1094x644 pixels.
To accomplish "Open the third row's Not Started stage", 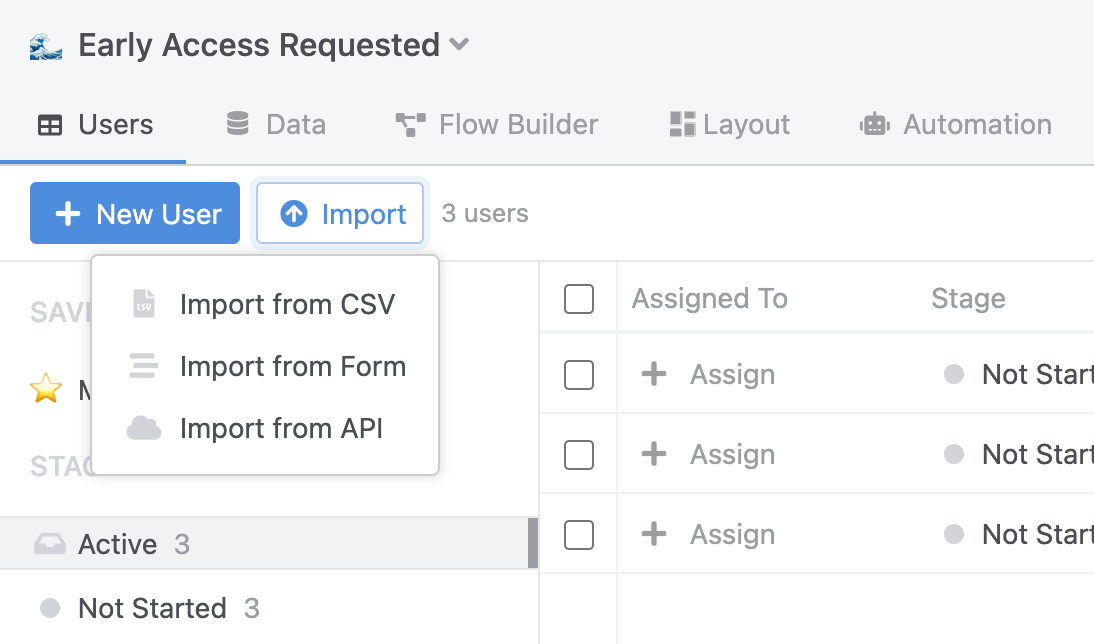I will coord(1019,535).
